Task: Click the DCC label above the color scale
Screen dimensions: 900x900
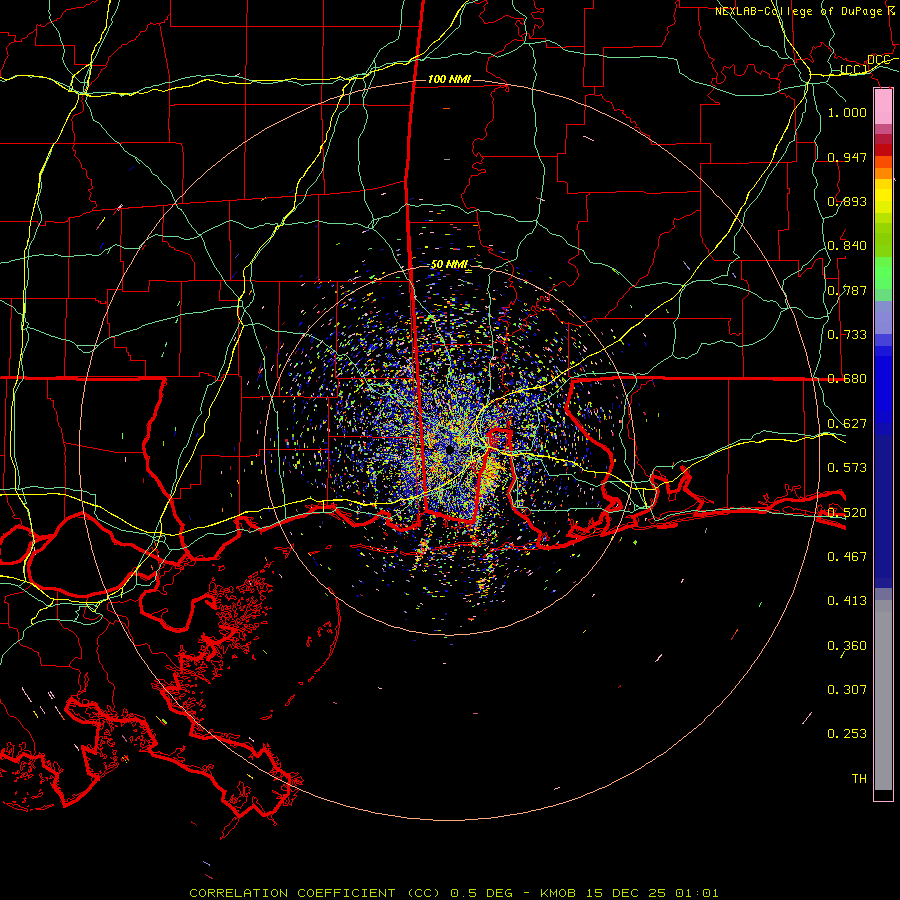Action: (x=878, y=60)
